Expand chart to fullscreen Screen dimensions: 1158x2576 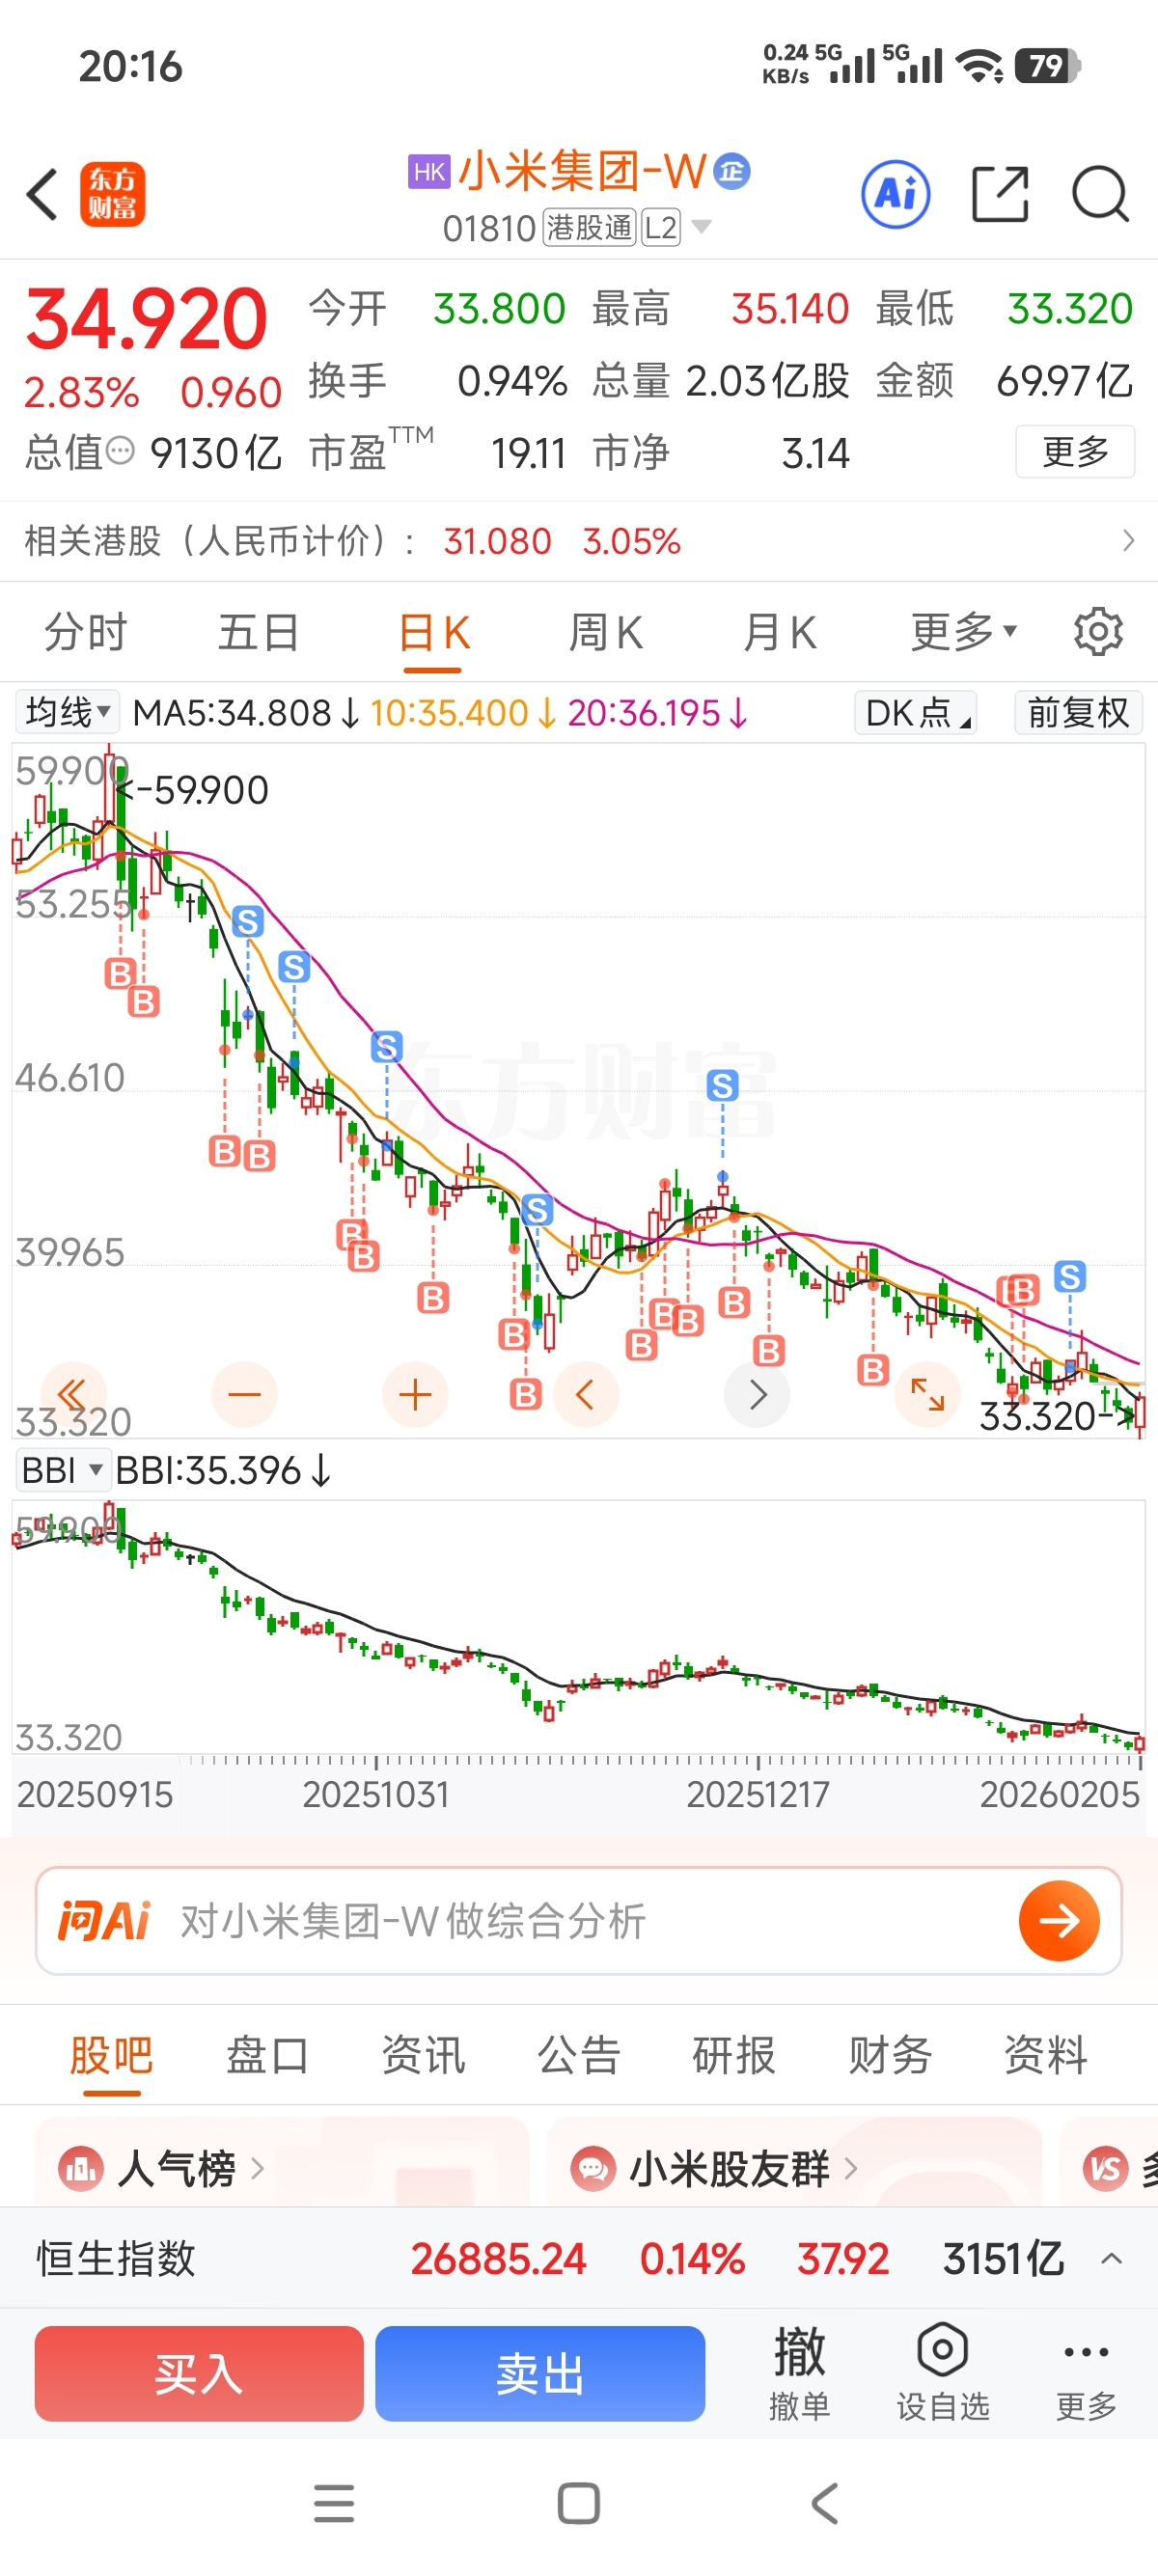928,1394
